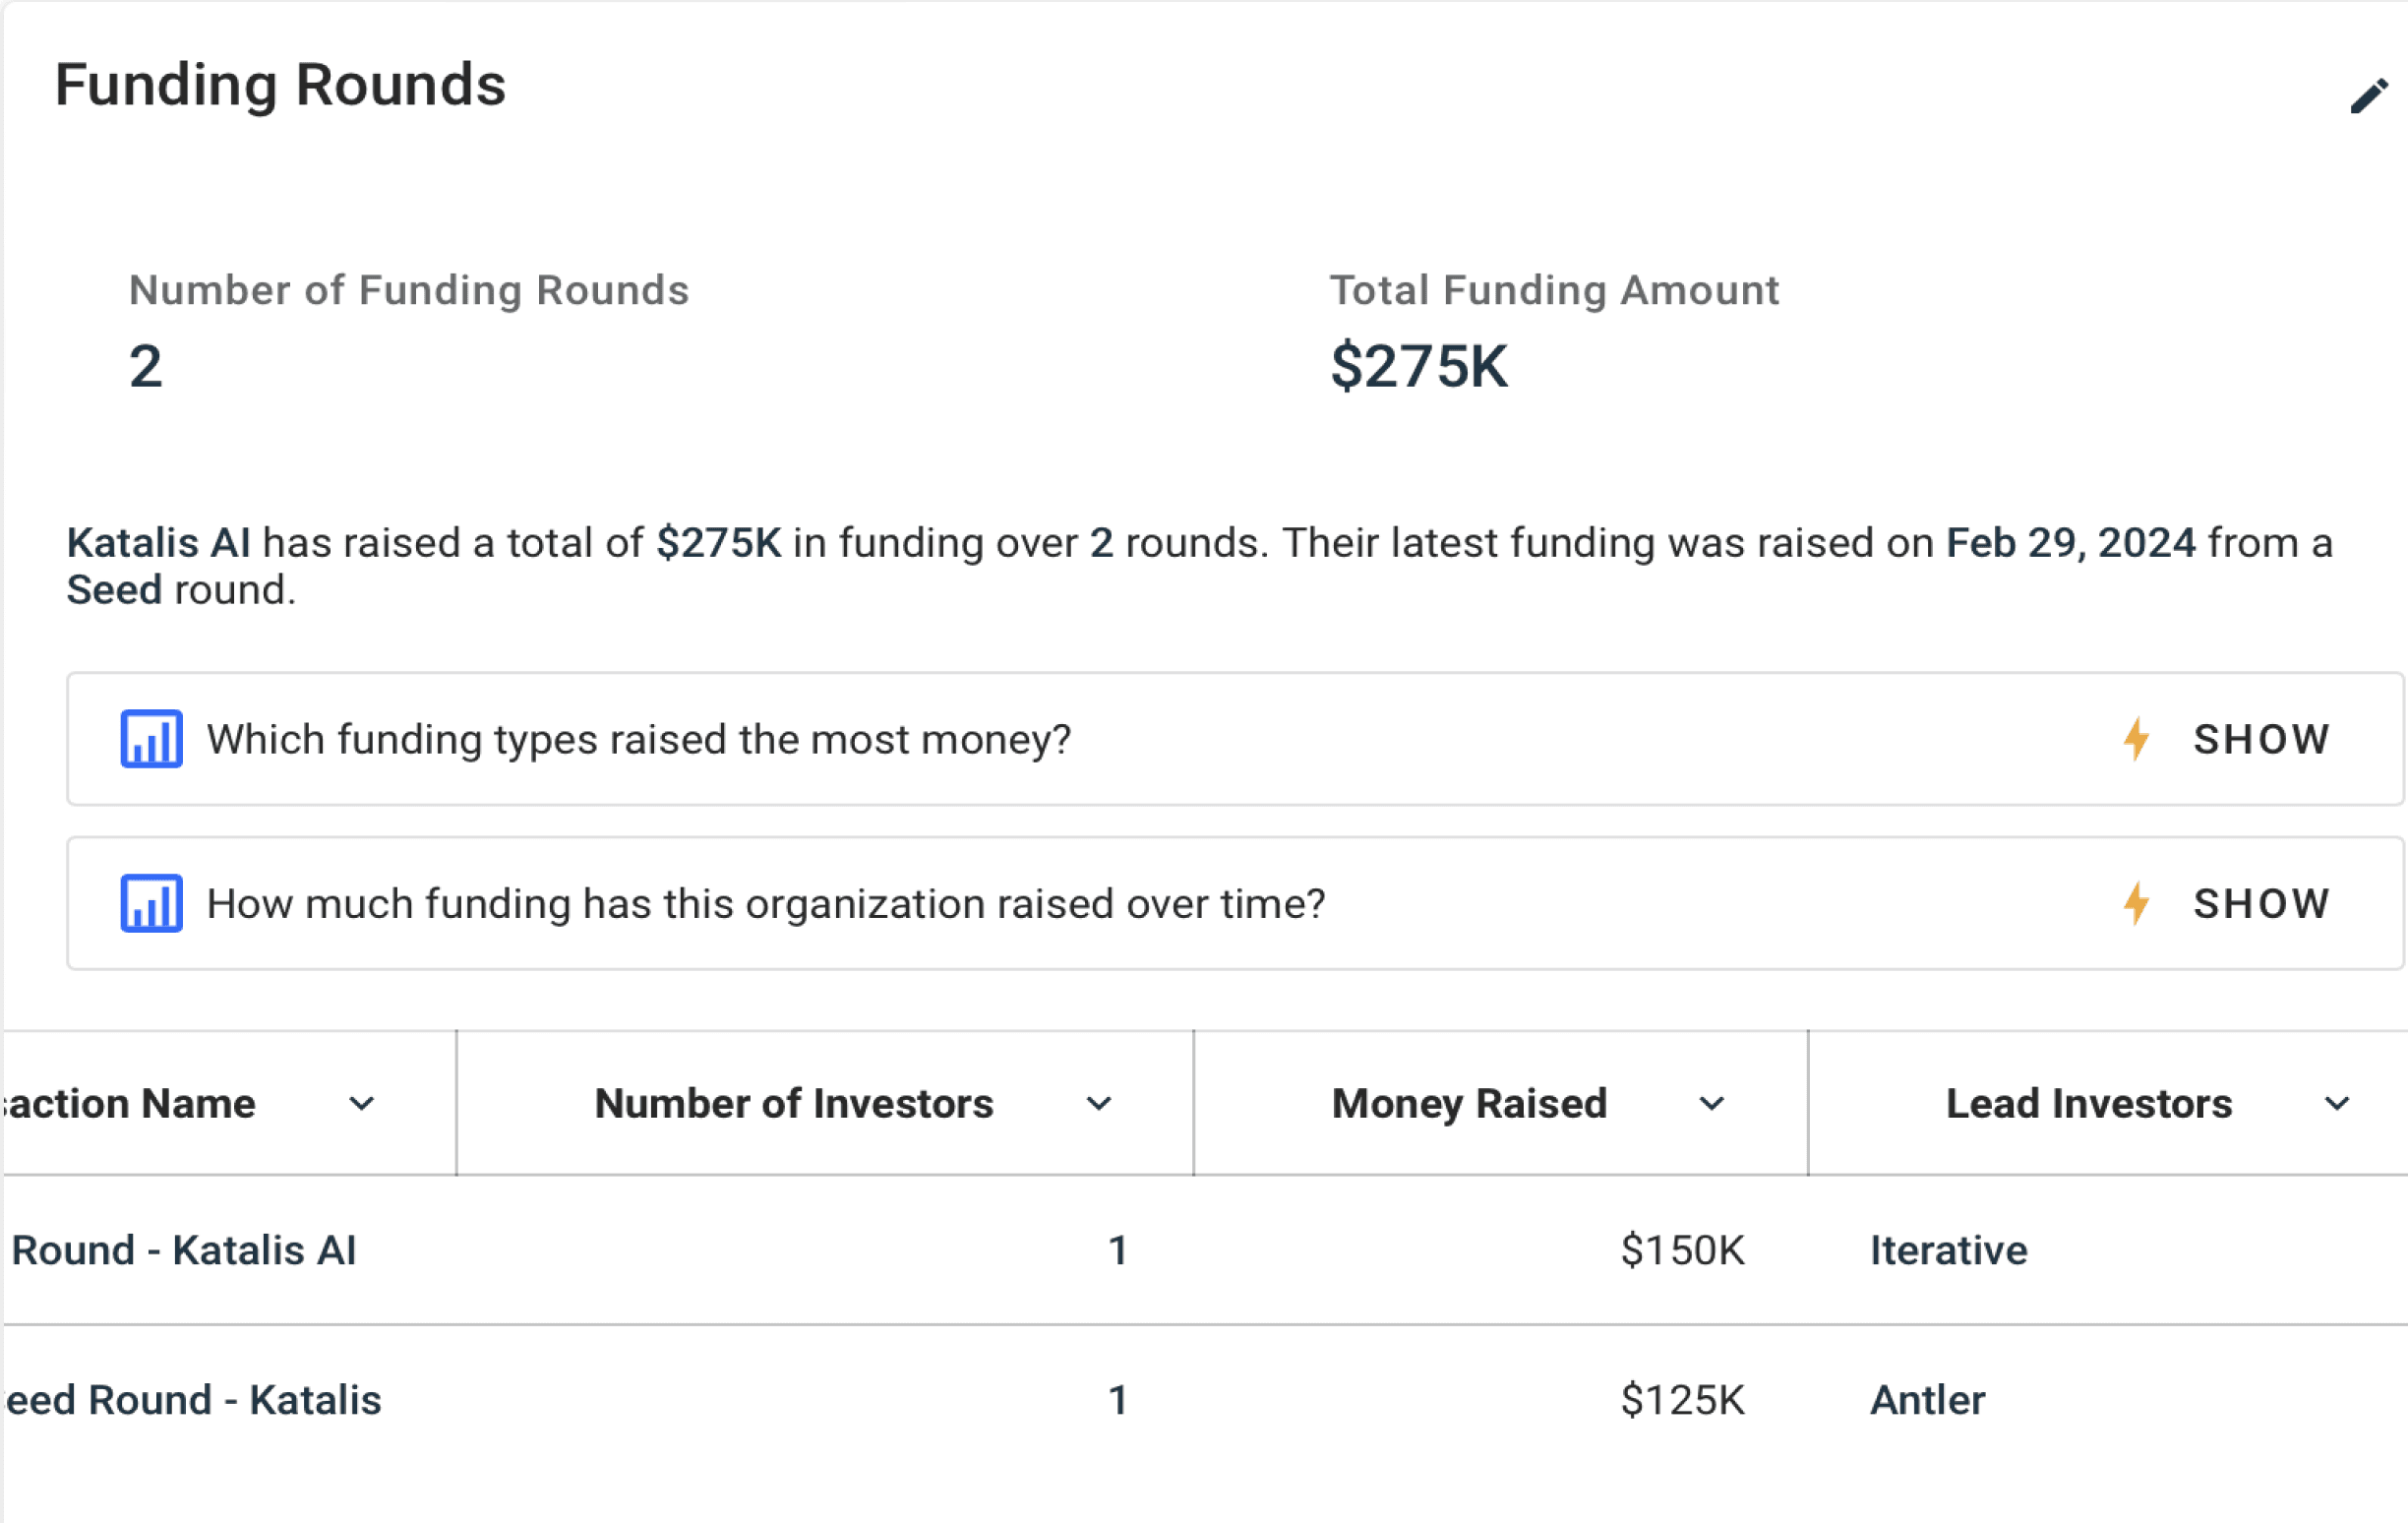Open the Iterative lead investor link
Image resolution: width=2408 pixels, height=1523 pixels.
pos(1948,1250)
